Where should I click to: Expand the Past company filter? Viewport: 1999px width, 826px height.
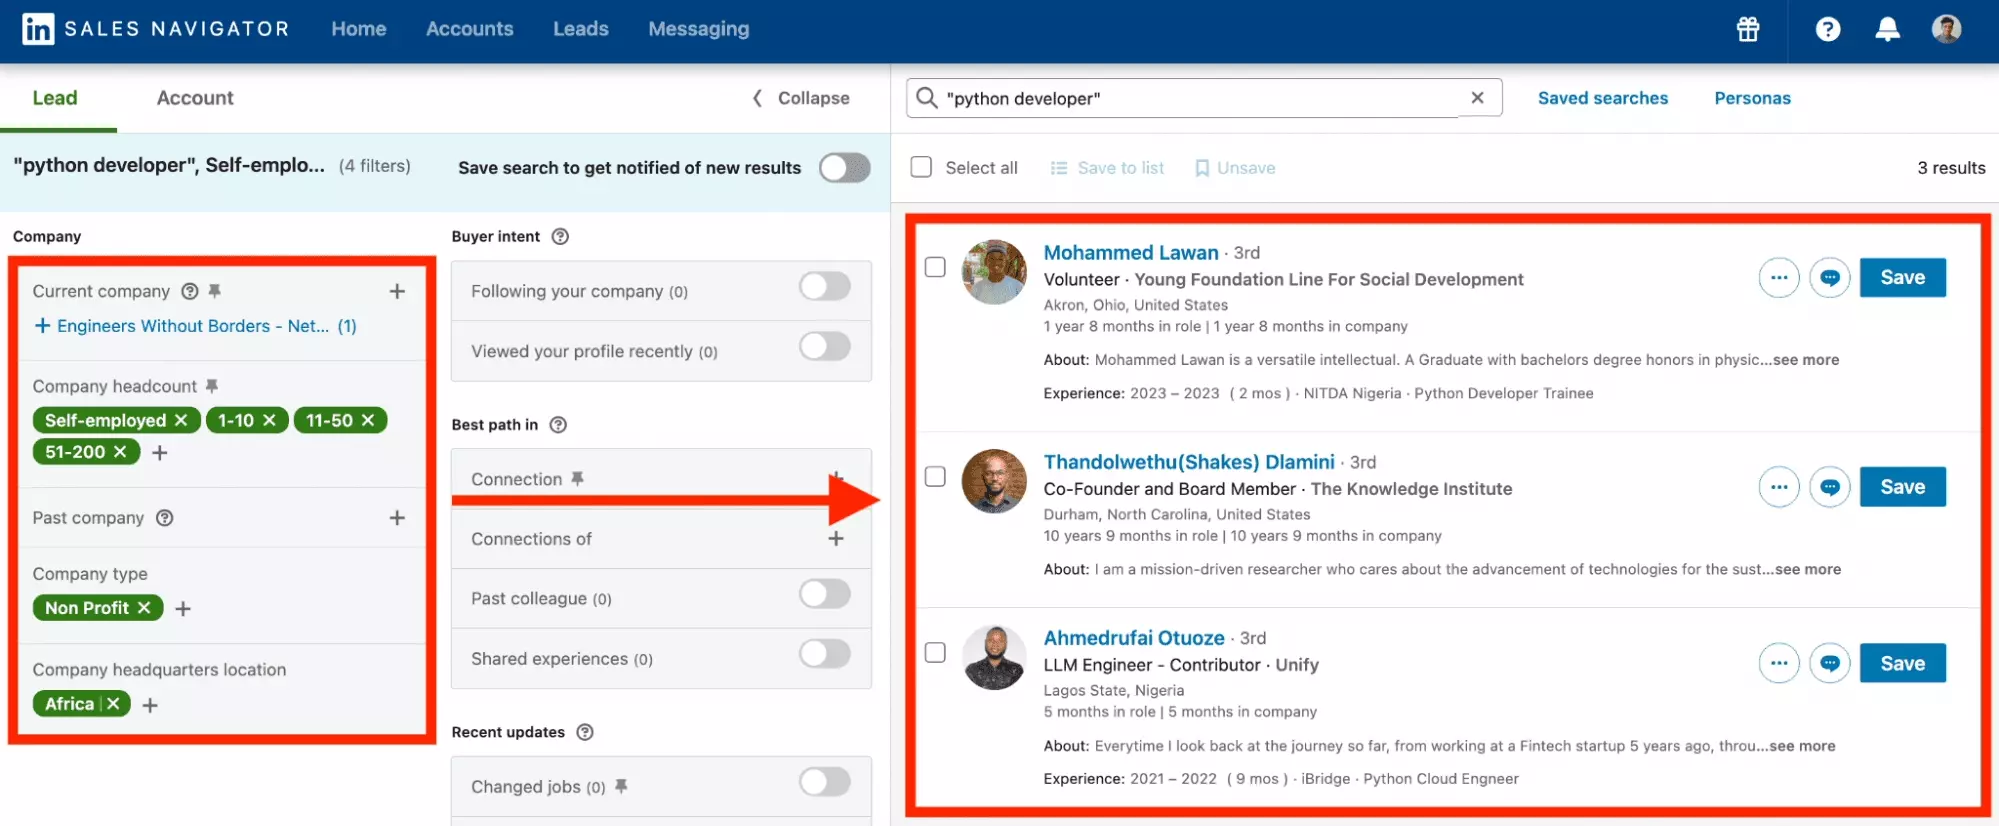(x=397, y=518)
